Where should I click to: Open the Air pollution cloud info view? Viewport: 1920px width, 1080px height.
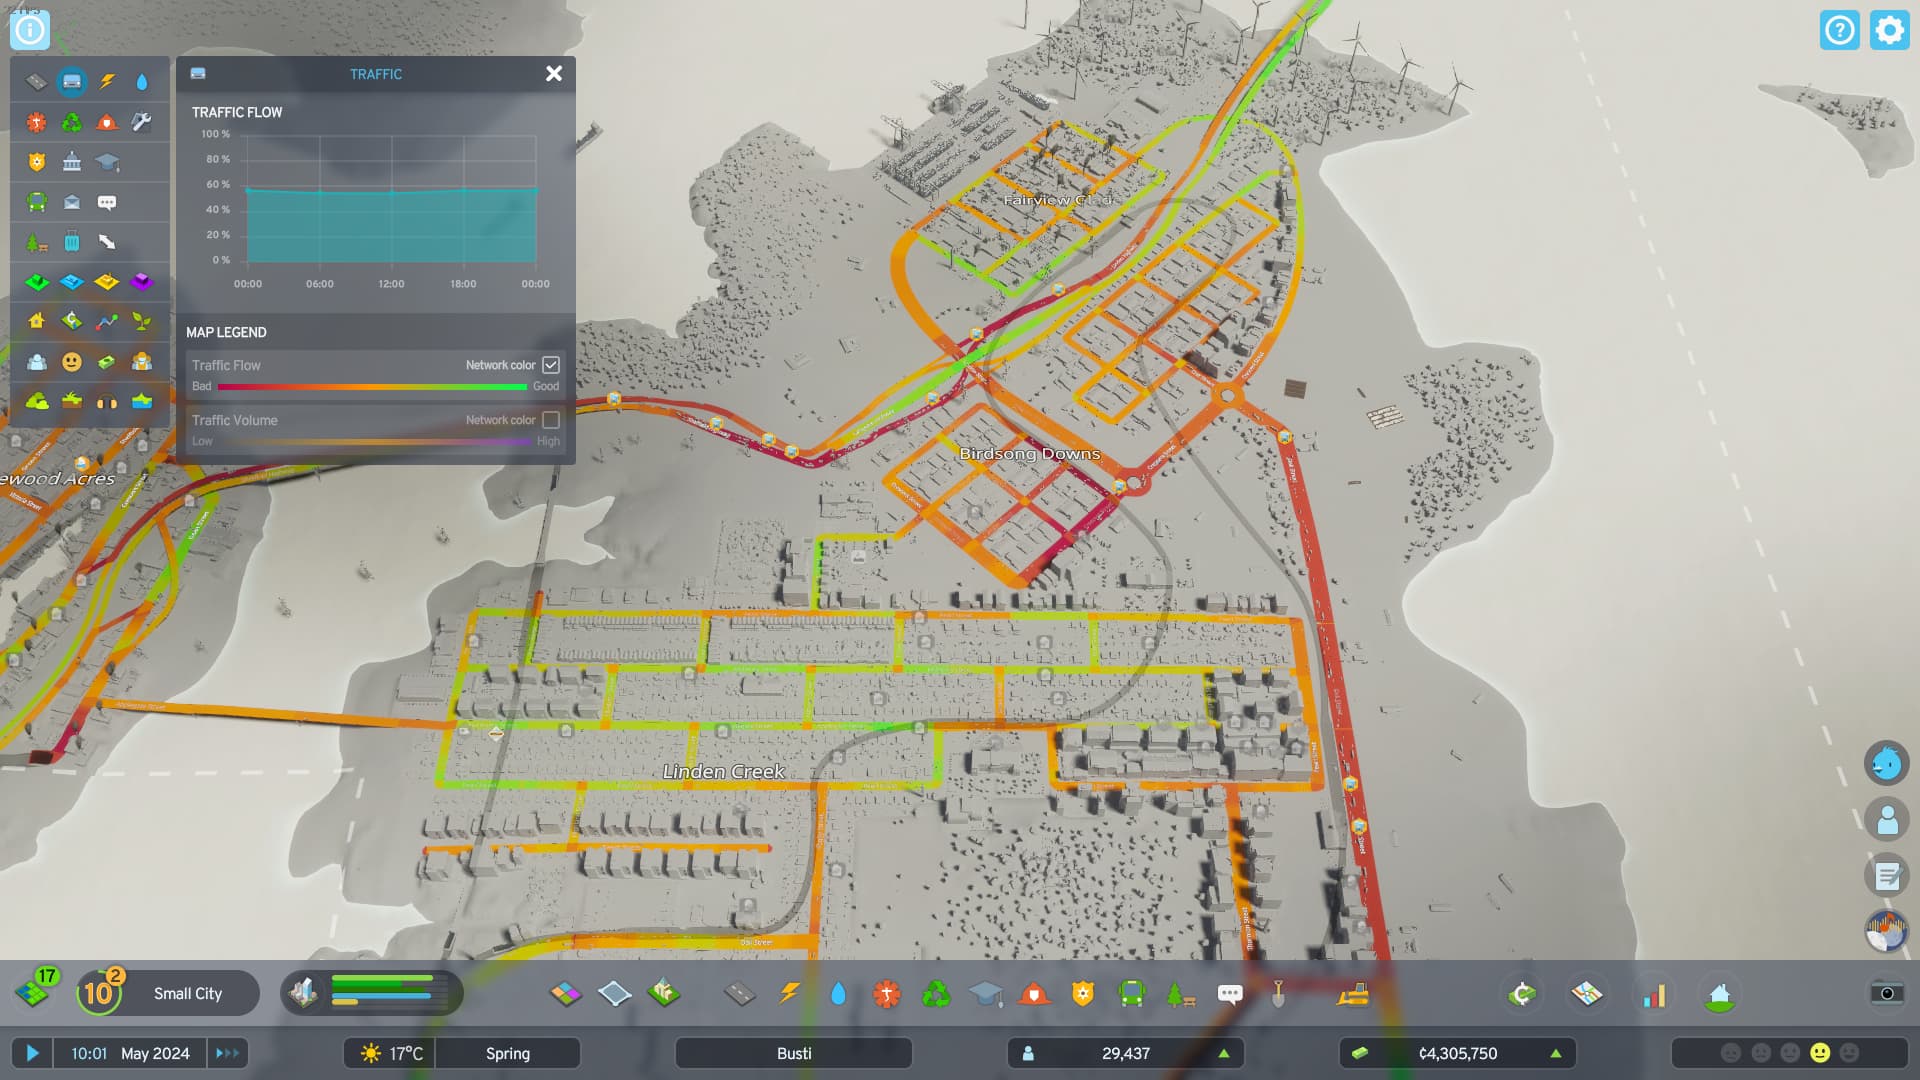pyautogui.click(x=36, y=402)
